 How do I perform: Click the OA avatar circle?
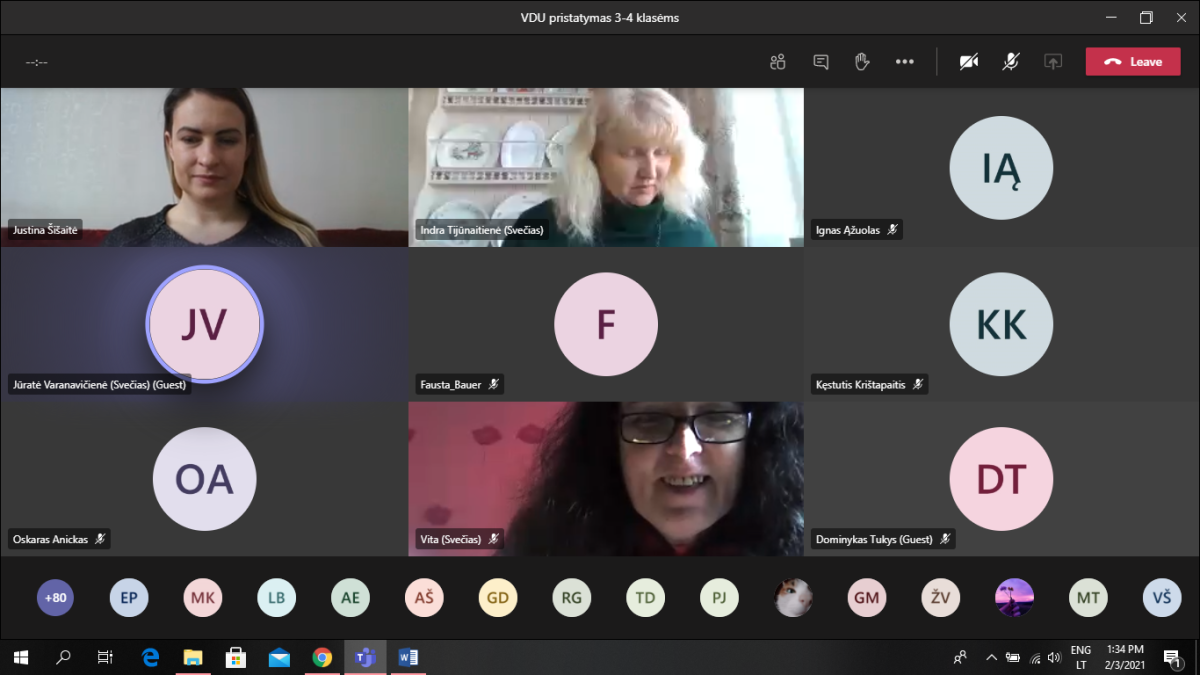pos(205,479)
